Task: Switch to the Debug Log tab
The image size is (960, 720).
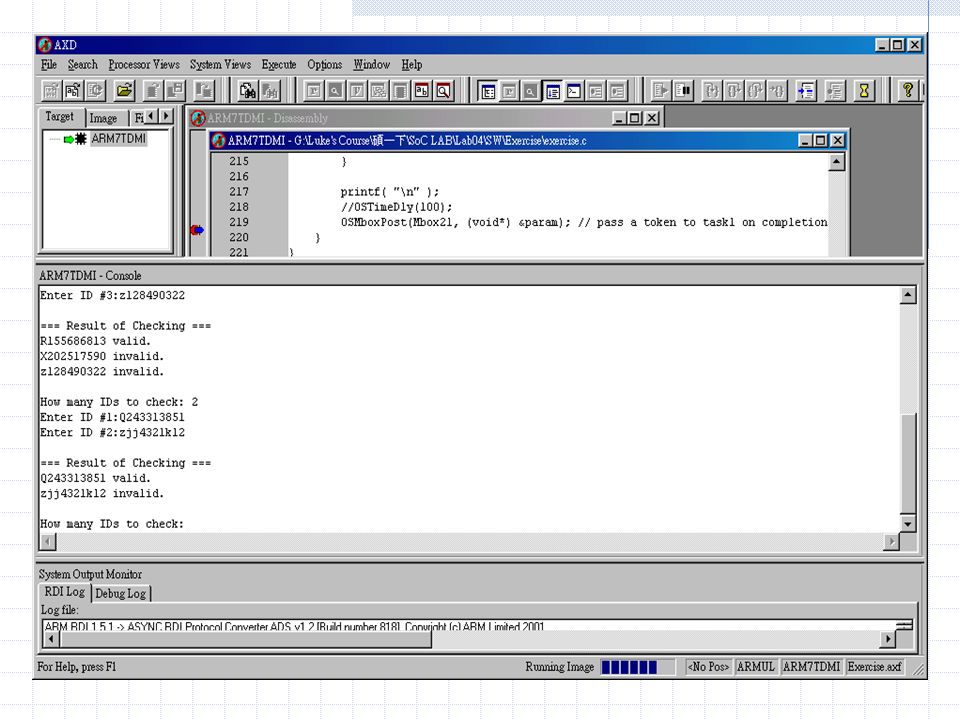Action: (x=121, y=593)
